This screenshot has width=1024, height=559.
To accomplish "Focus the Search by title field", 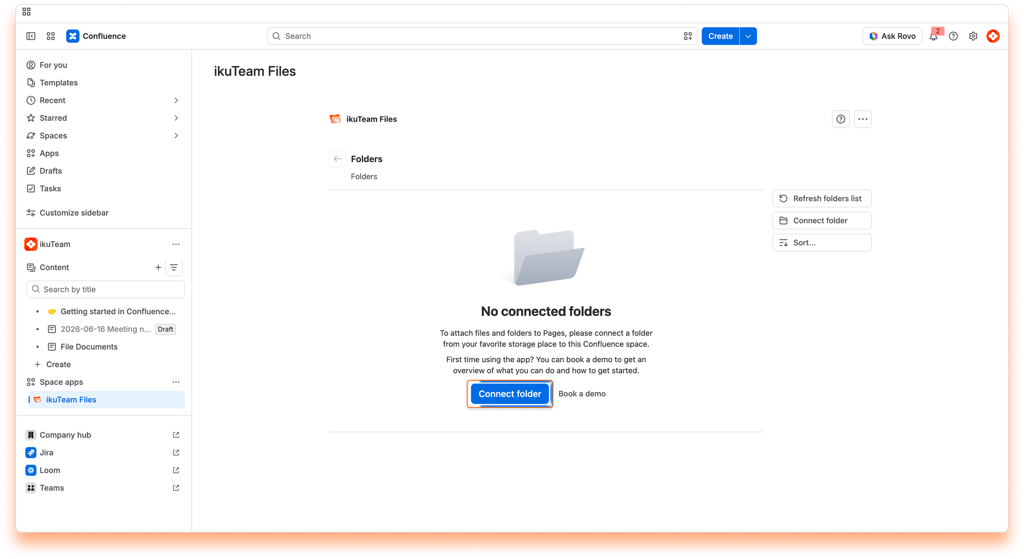I will pyautogui.click(x=106, y=289).
